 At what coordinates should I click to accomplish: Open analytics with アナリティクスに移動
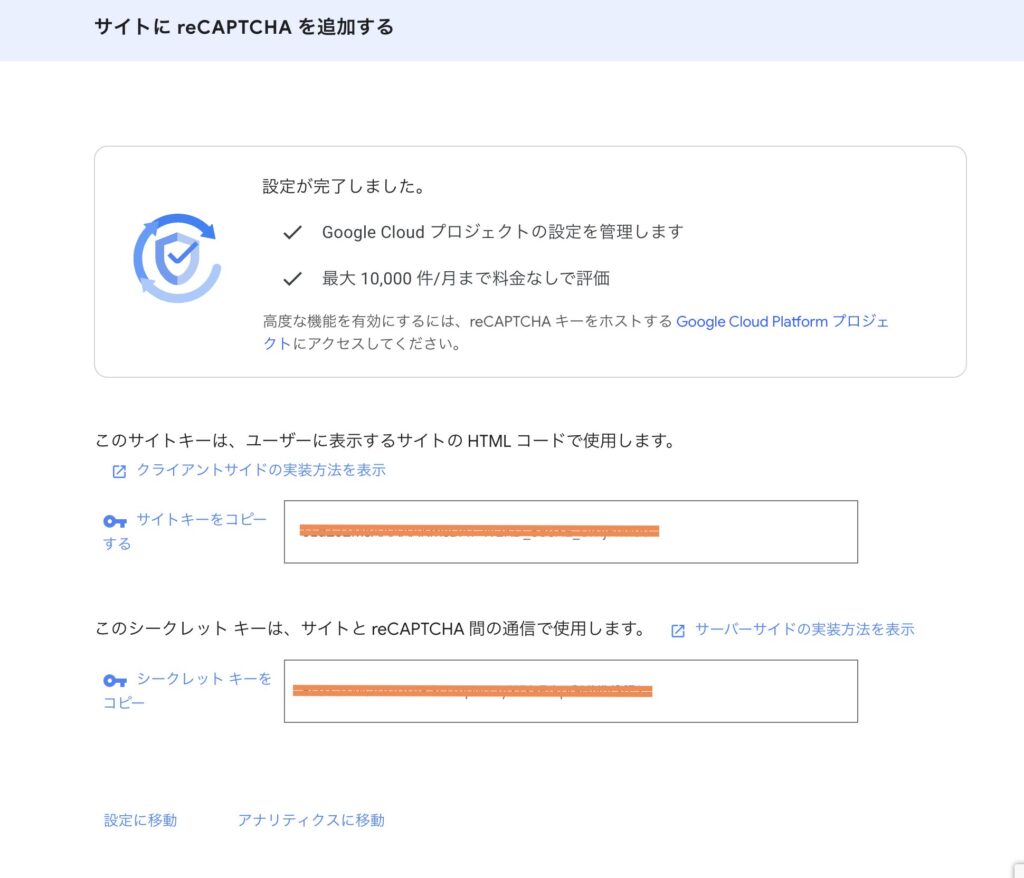click(x=310, y=820)
